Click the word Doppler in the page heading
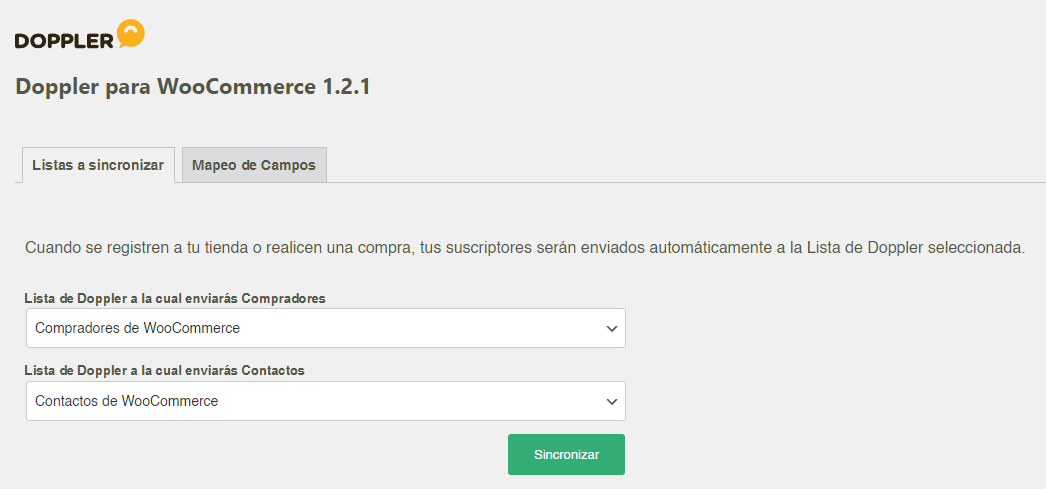Screen dimensions: 1046x489 point(57,87)
